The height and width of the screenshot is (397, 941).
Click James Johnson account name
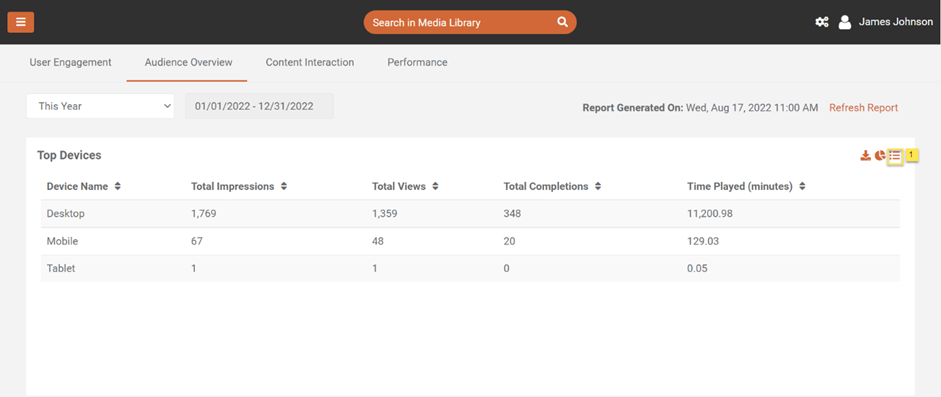point(896,22)
